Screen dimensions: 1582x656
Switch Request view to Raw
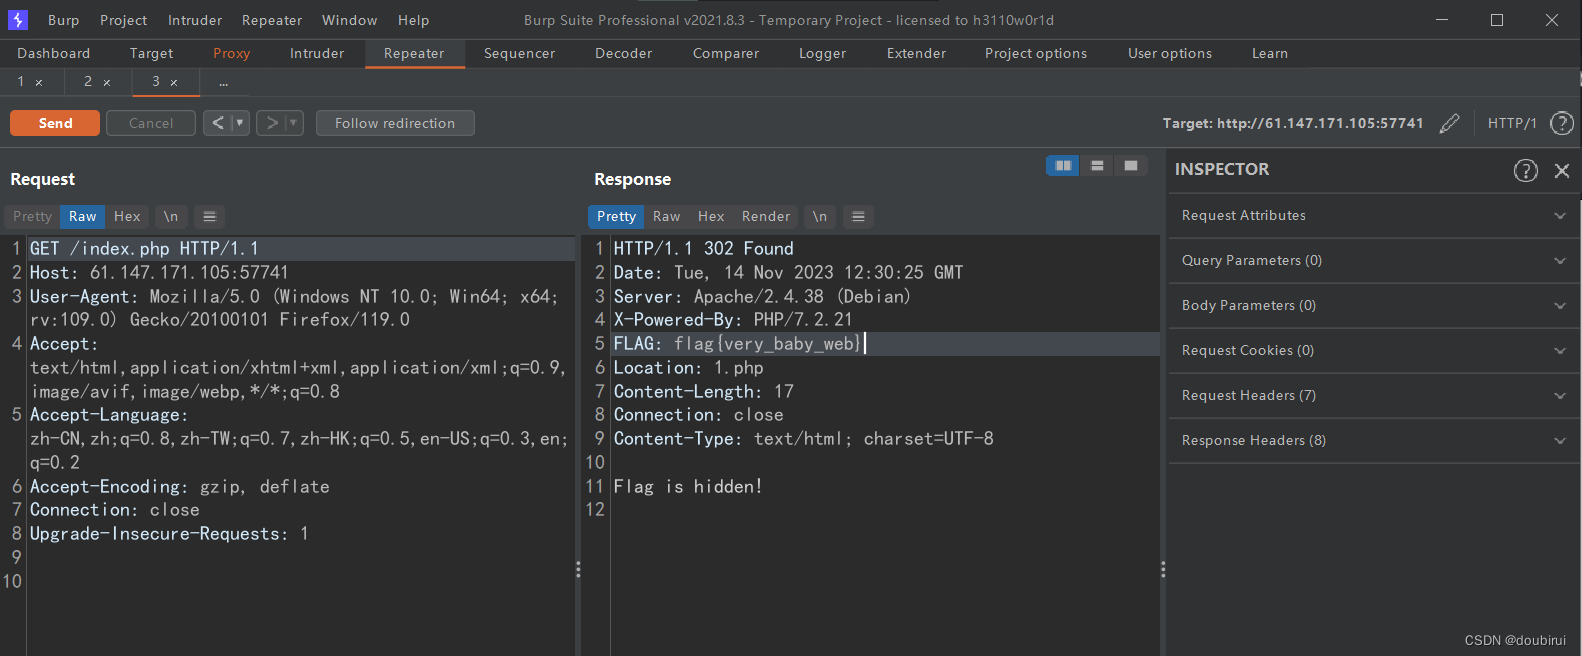point(83,216)
